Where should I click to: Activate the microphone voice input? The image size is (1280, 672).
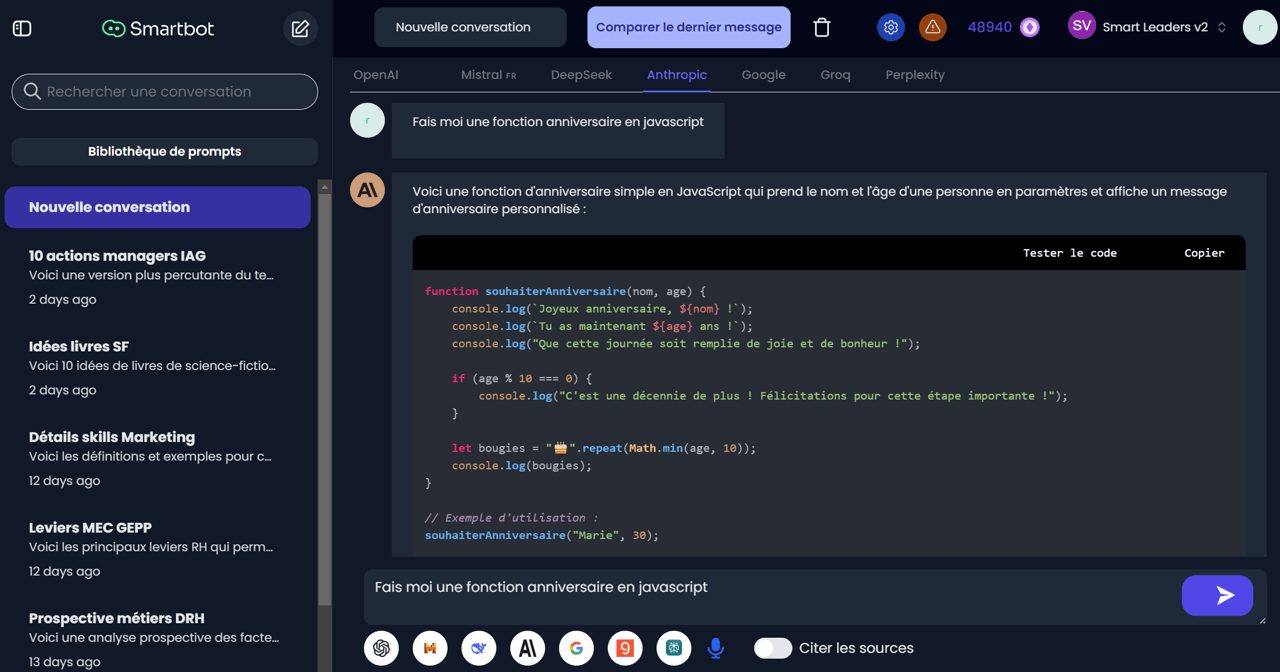[x=716, y=648]
